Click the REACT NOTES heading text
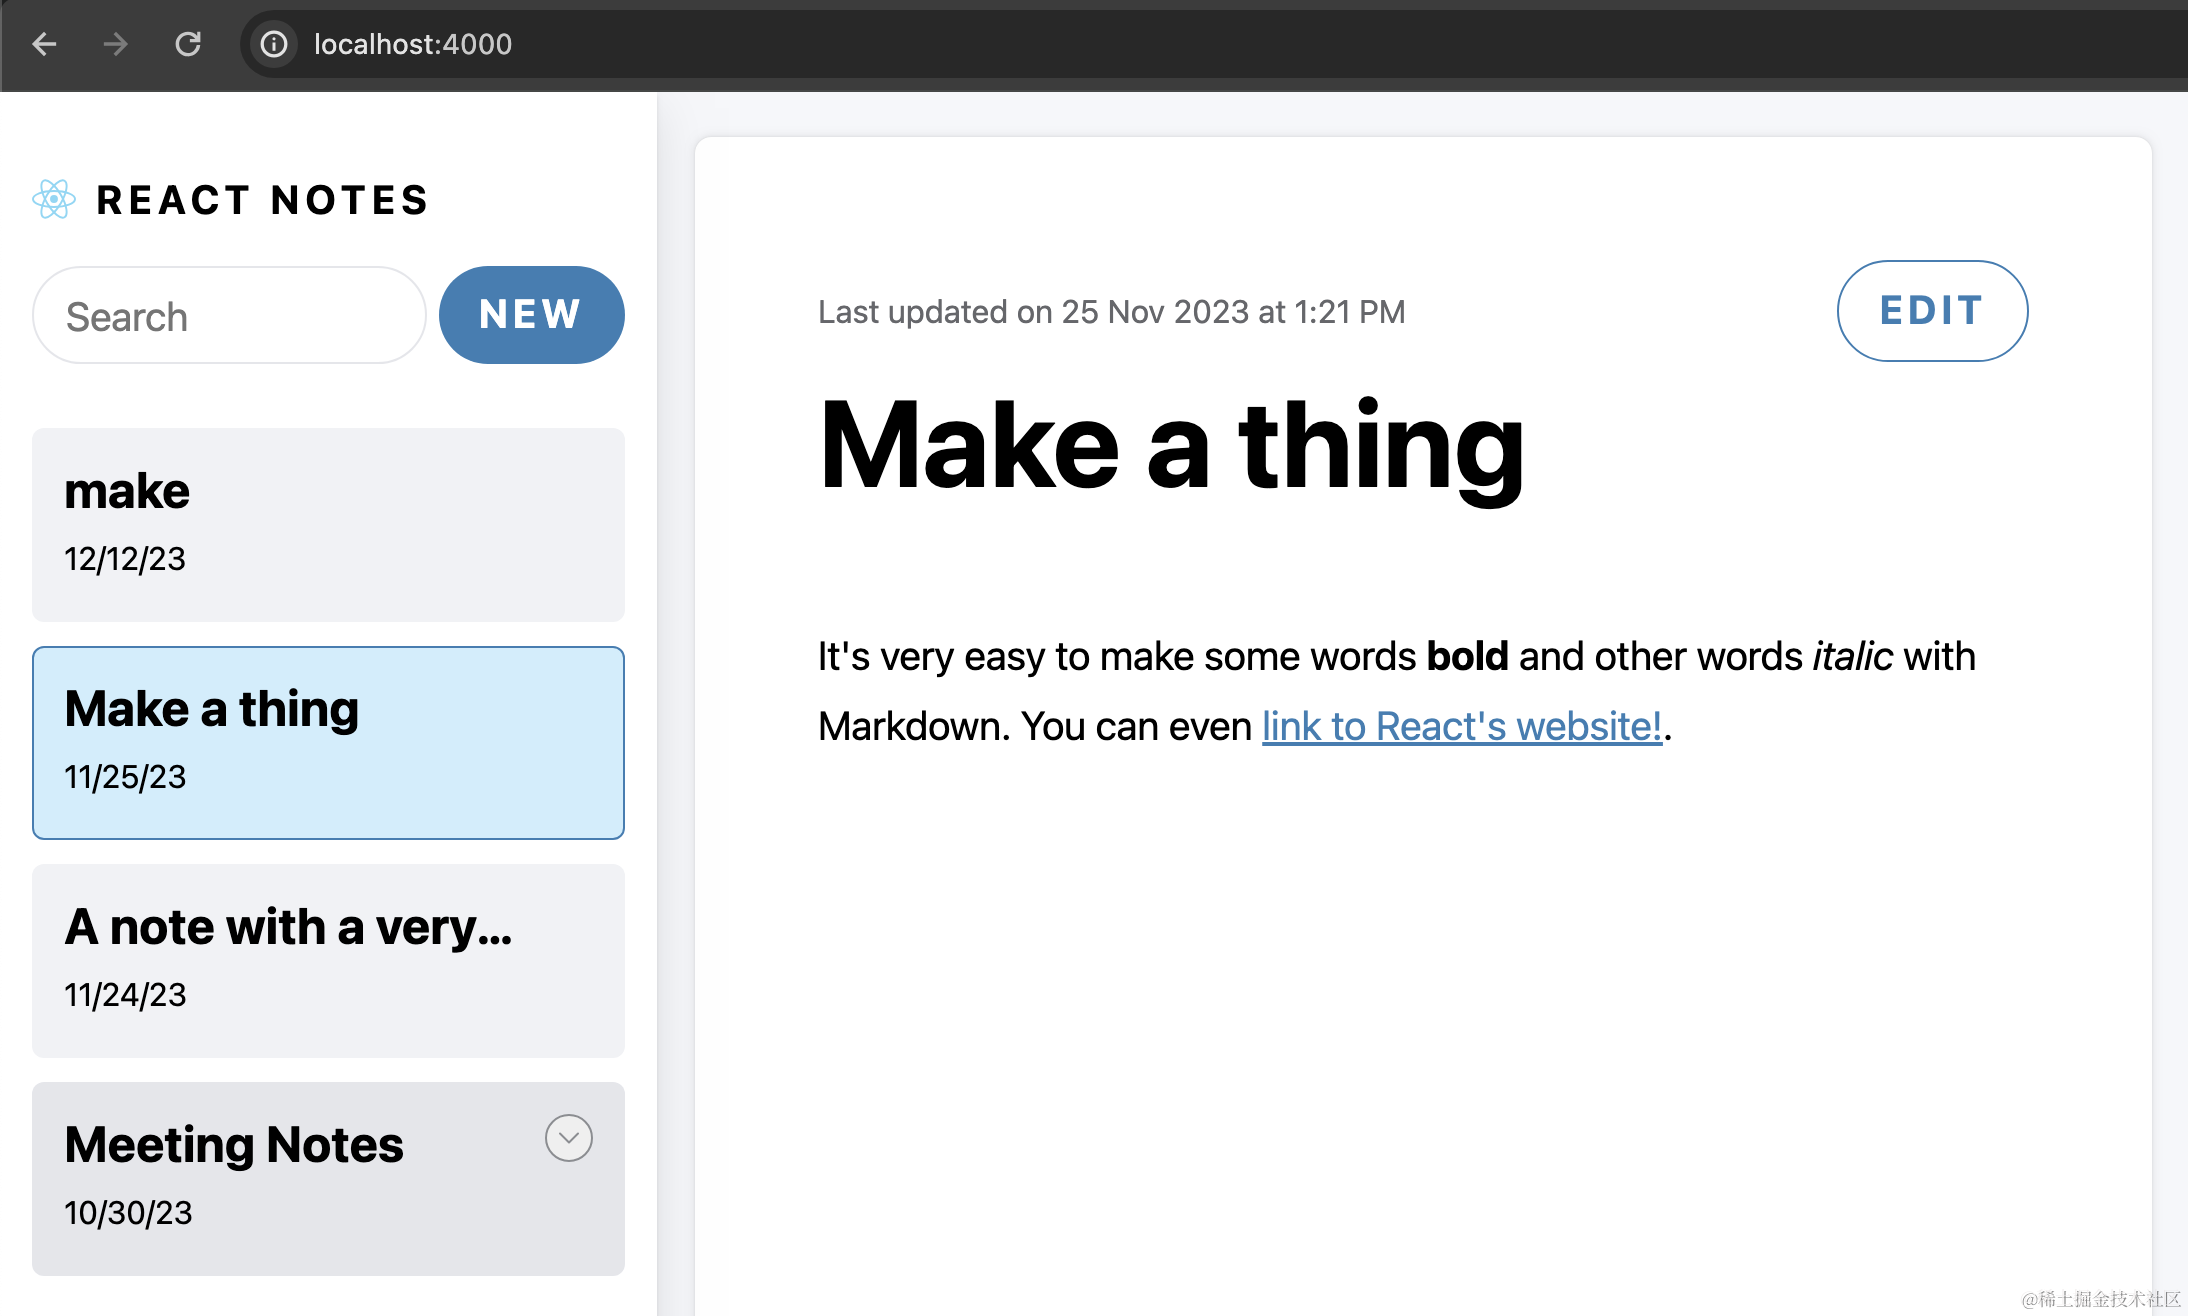 pos(263,200)
